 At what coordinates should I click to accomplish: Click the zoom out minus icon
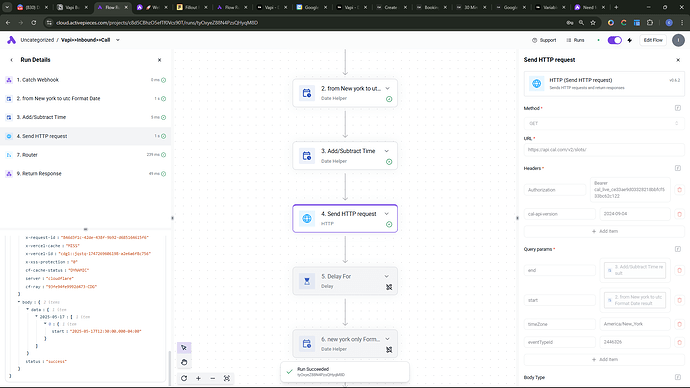[213, 378]
